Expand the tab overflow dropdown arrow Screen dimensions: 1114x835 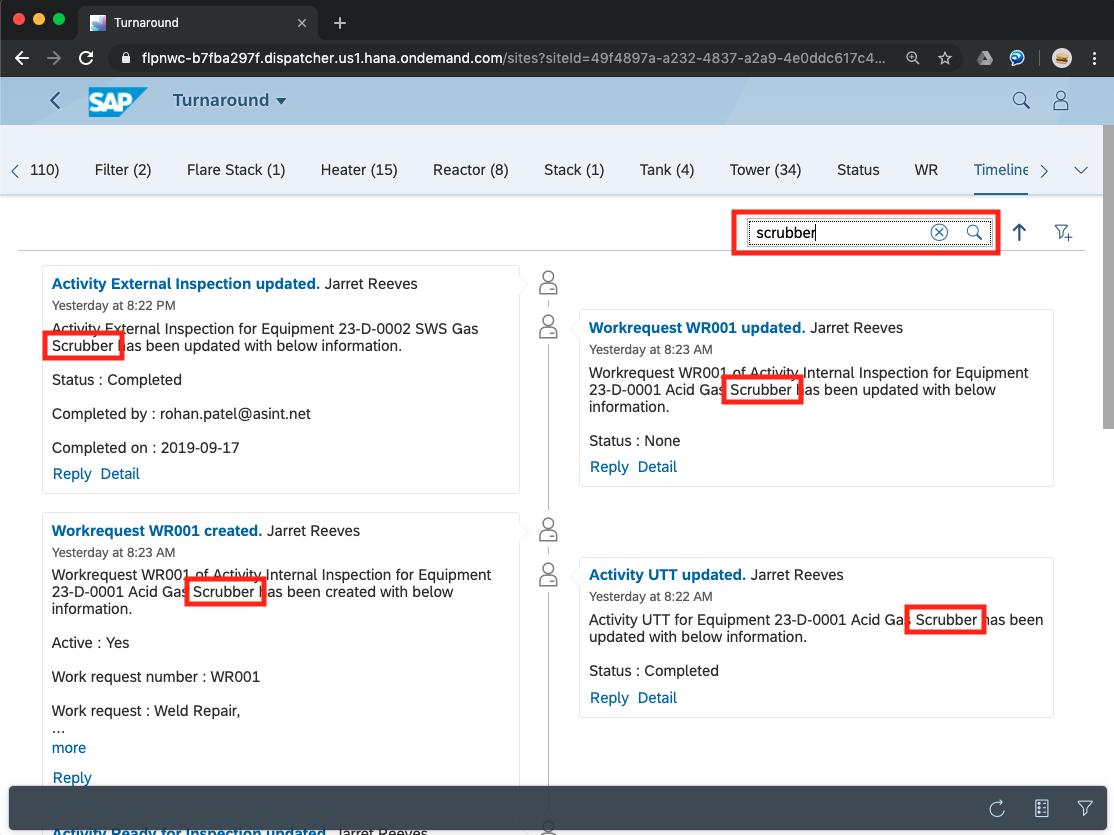tap(1081, 171)
